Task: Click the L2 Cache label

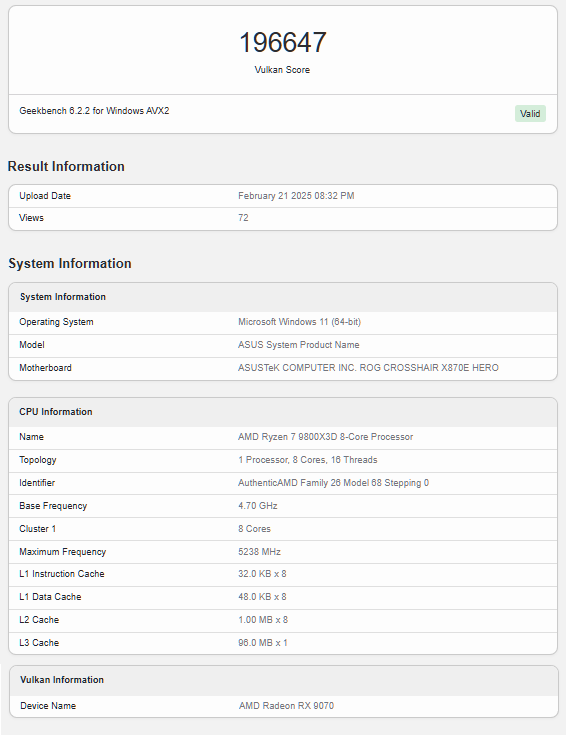Action: pyautogui.click(x=39, y=620)
